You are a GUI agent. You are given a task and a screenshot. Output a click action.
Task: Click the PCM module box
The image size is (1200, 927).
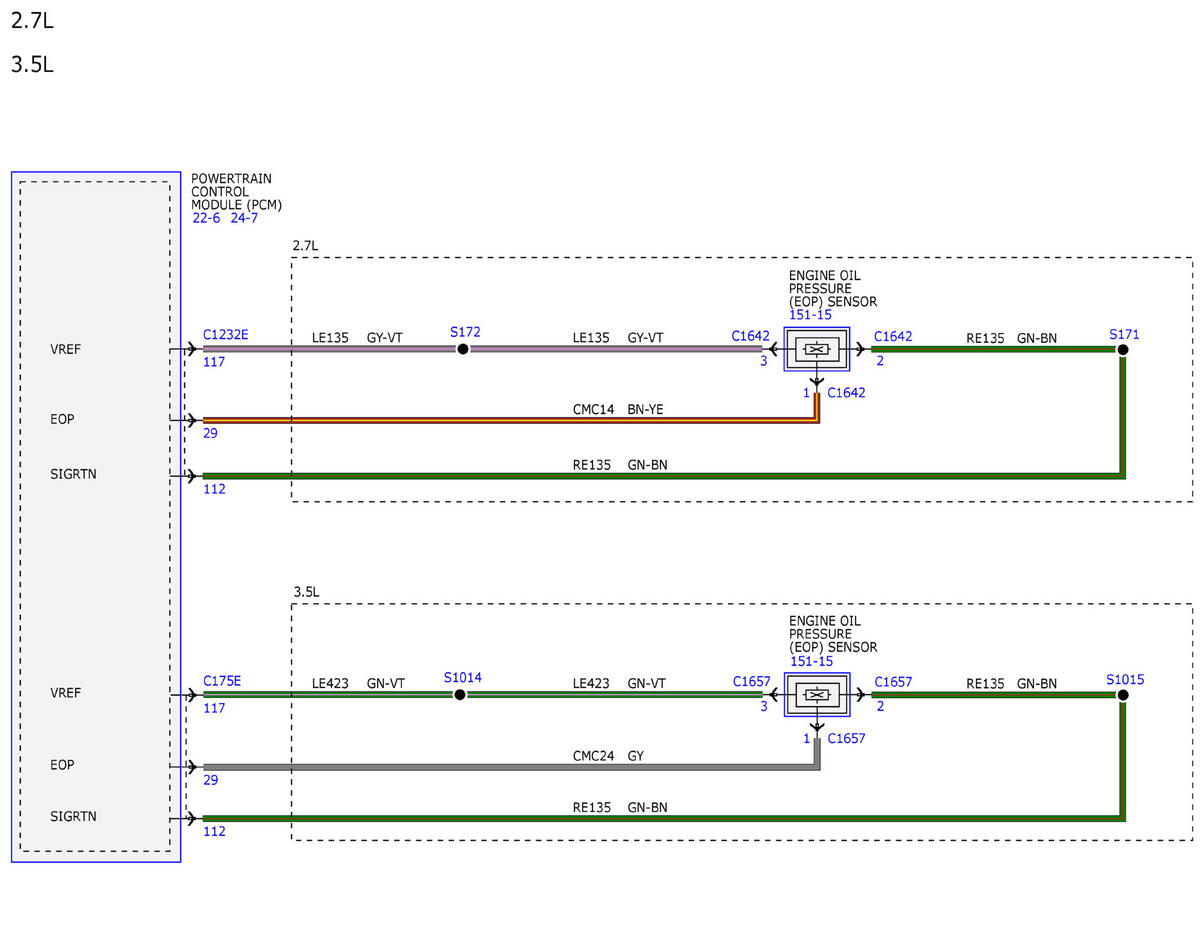click(96, 516)
